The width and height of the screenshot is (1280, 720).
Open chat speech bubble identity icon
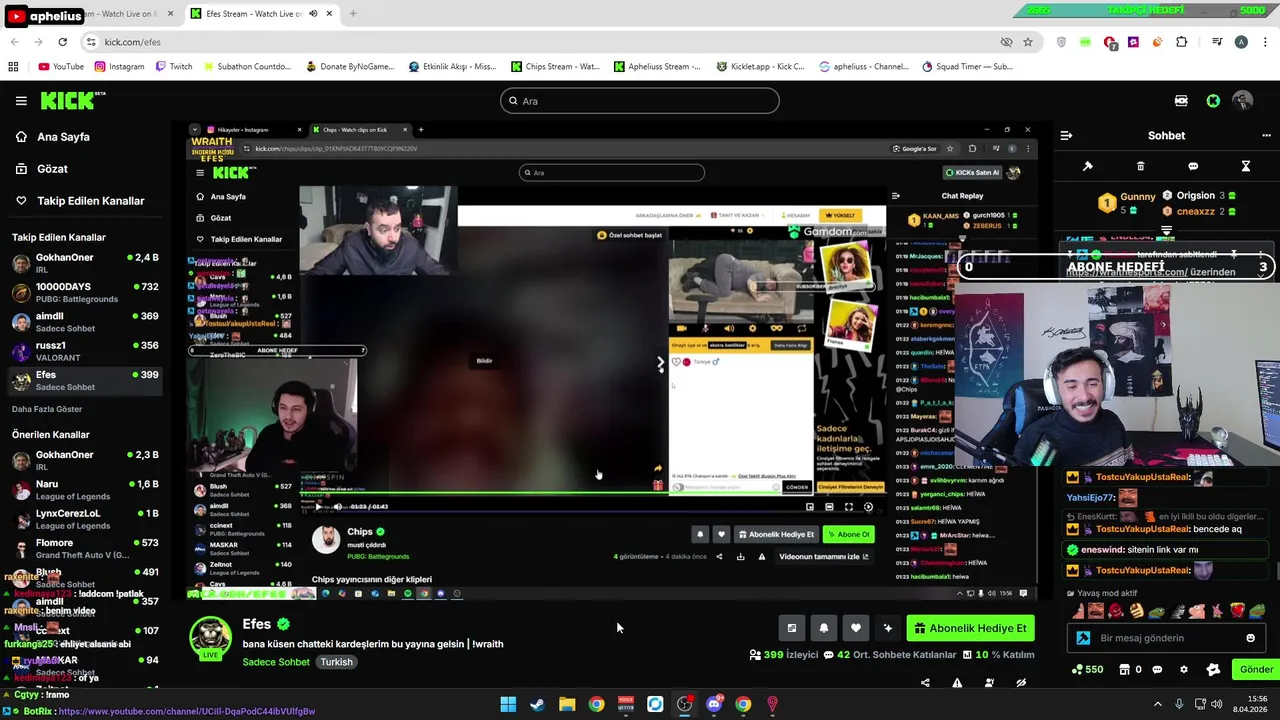1157,670
